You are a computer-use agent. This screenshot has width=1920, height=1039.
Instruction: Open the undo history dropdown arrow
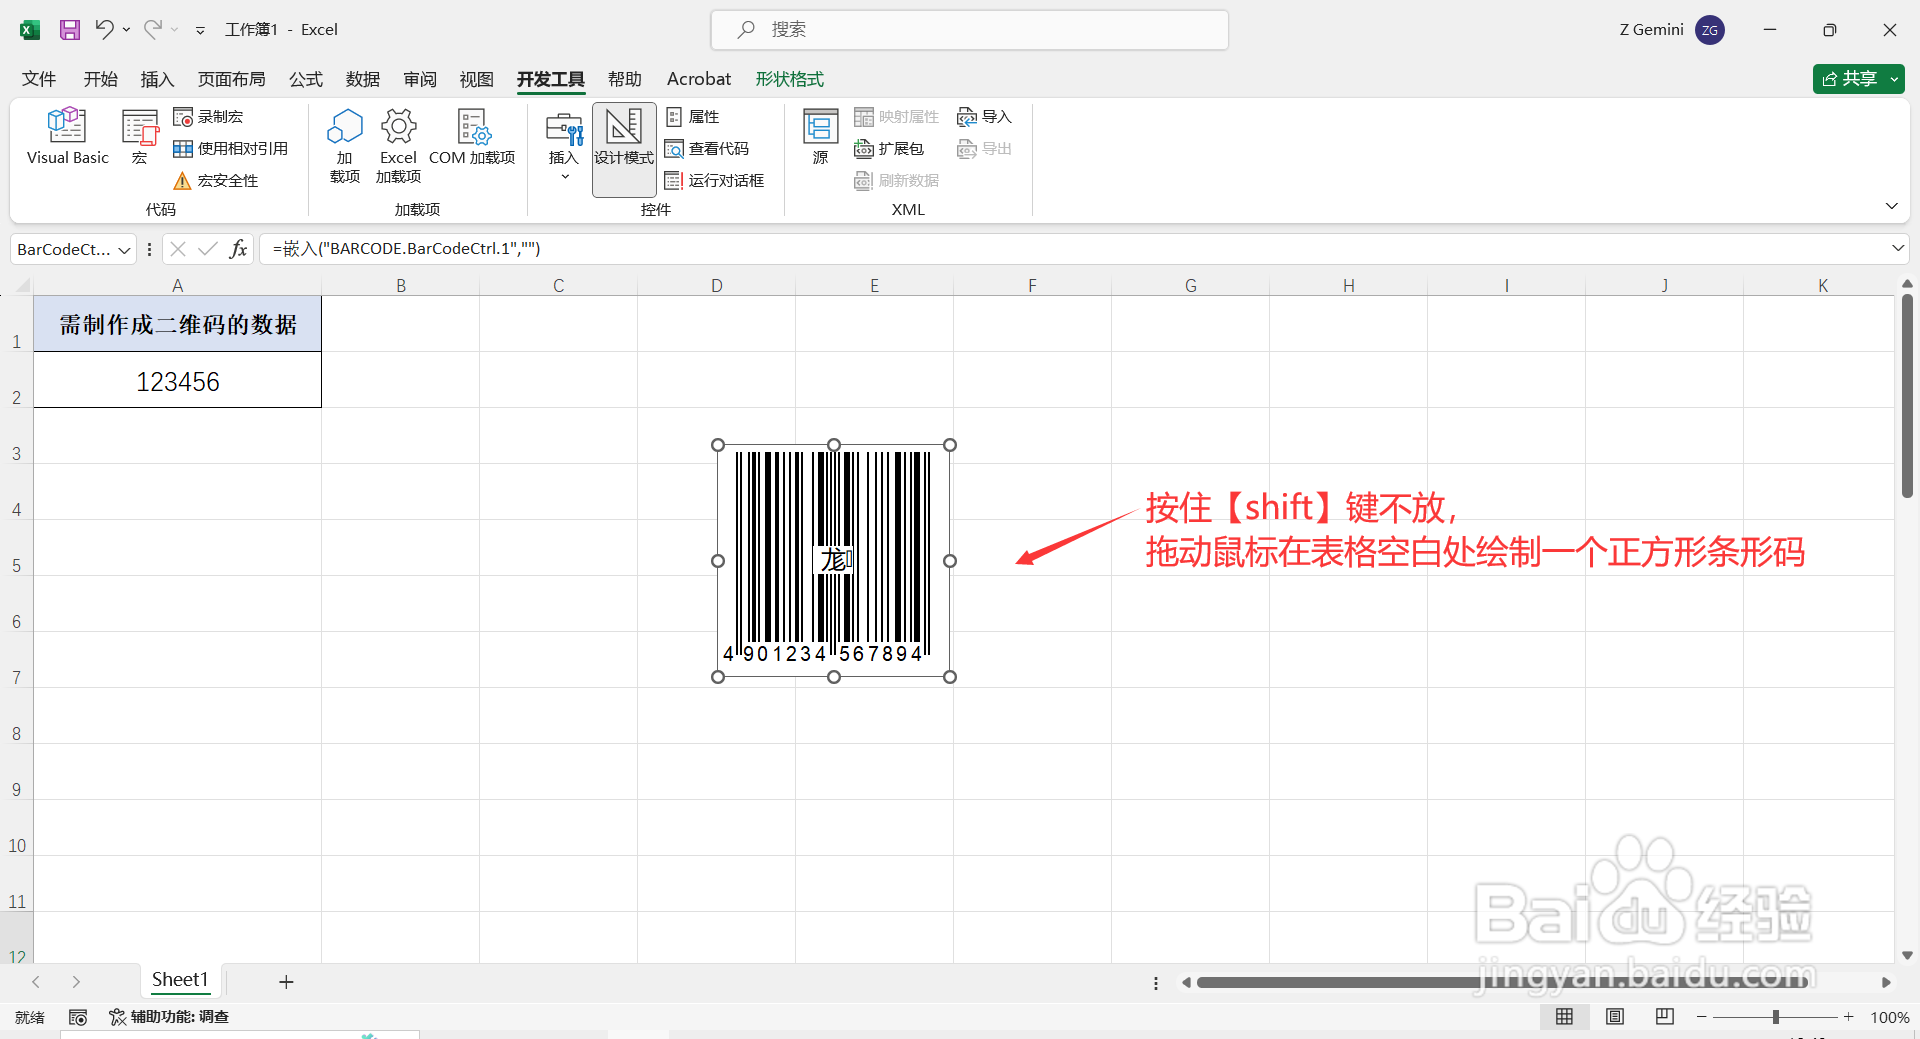click(x=127, y=29)
